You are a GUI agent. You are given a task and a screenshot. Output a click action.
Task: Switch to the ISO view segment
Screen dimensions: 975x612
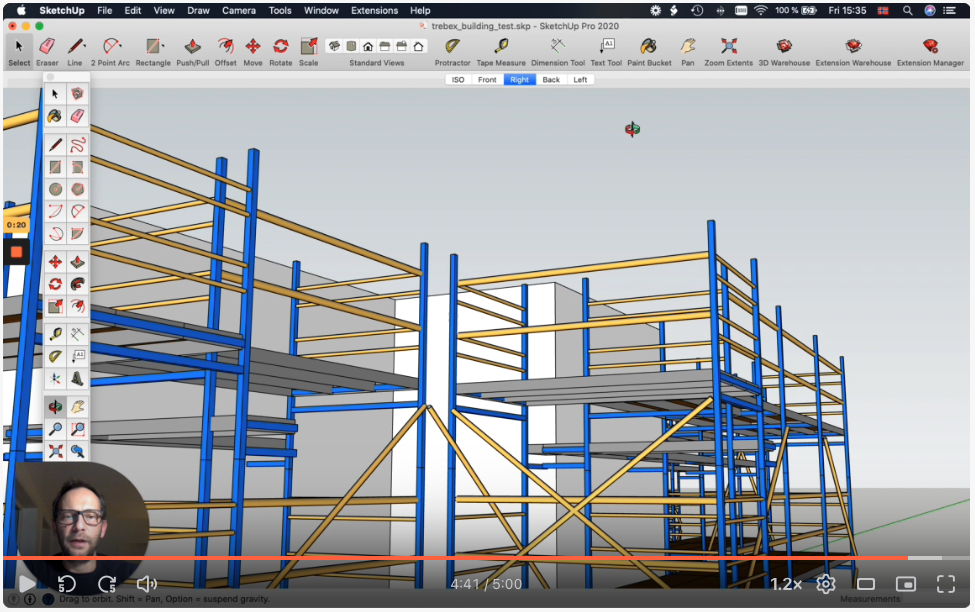(x=458, y=80)
